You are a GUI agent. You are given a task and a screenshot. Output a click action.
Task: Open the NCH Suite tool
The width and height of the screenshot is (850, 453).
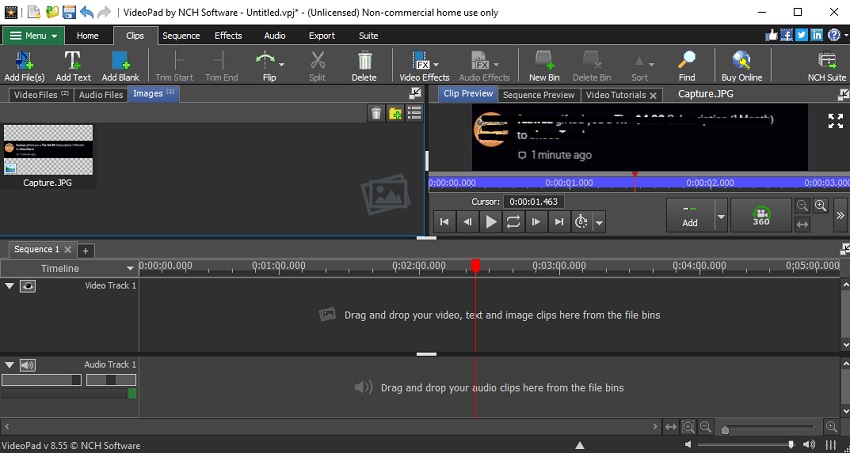click(x=827, y=66)
